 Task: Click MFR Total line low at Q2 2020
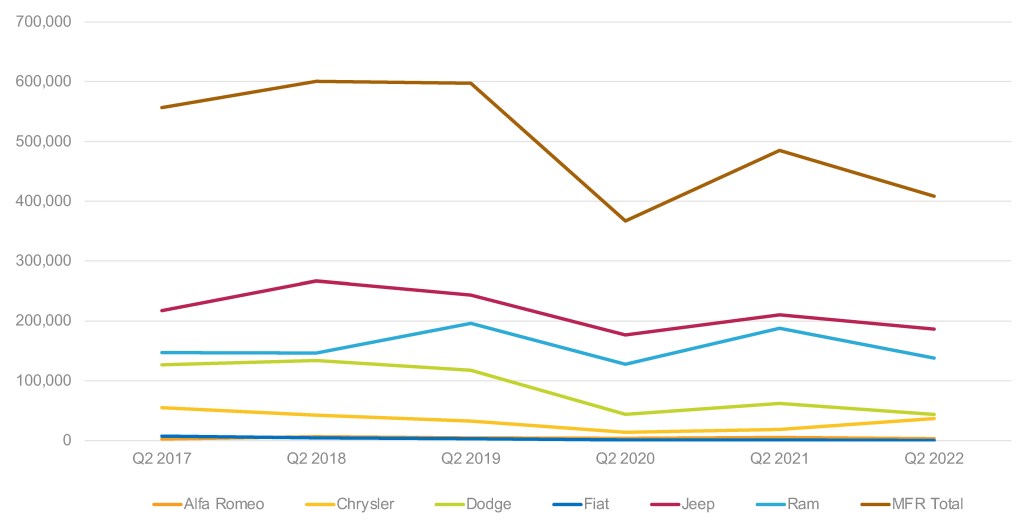point(625,221)
